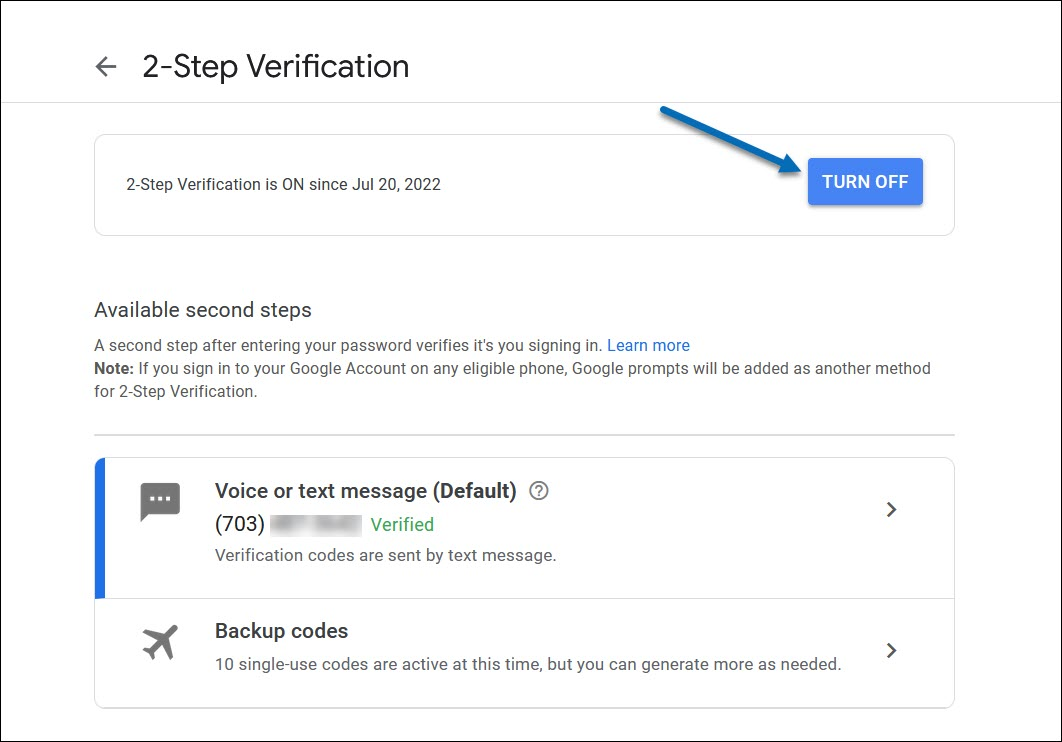Click the back arrow next to 2-Step Verification
Screen dimensions: 1062x742
[105, 67]
